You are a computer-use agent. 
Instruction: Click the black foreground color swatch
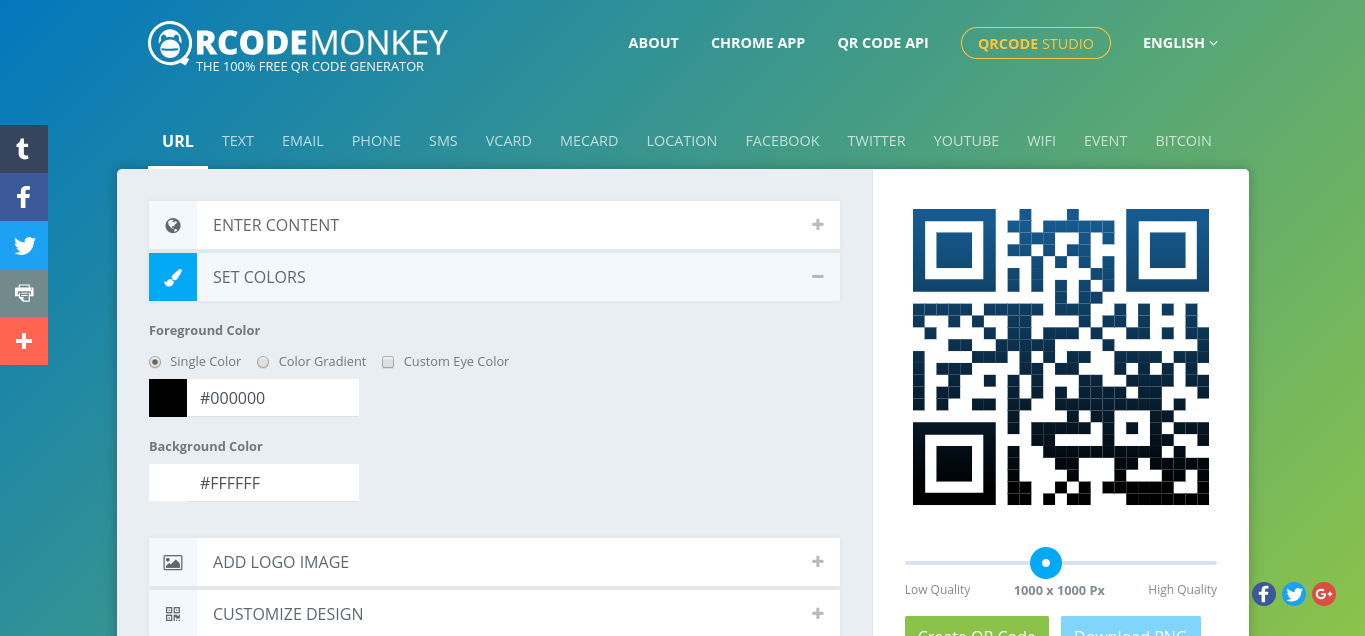[x=168, y=398]
